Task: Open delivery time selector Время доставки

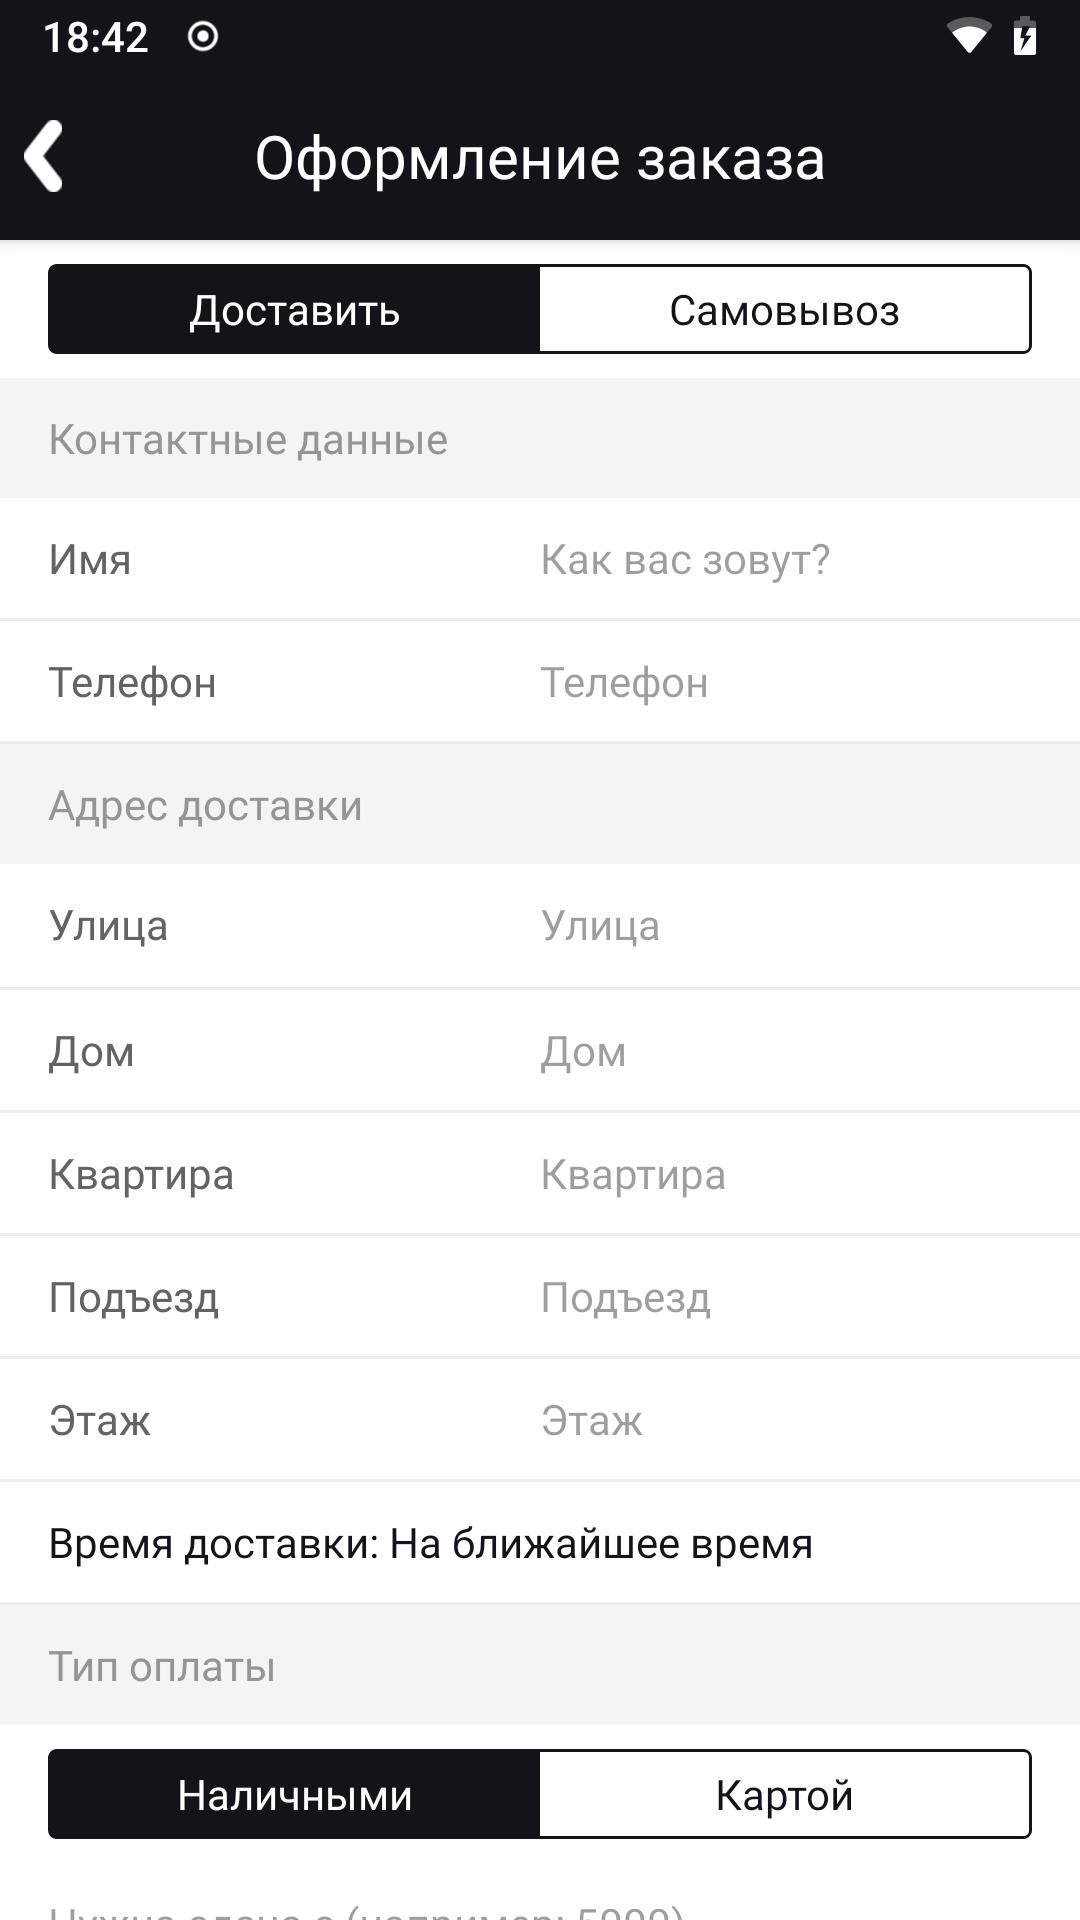Action: tap(430, 1544)
